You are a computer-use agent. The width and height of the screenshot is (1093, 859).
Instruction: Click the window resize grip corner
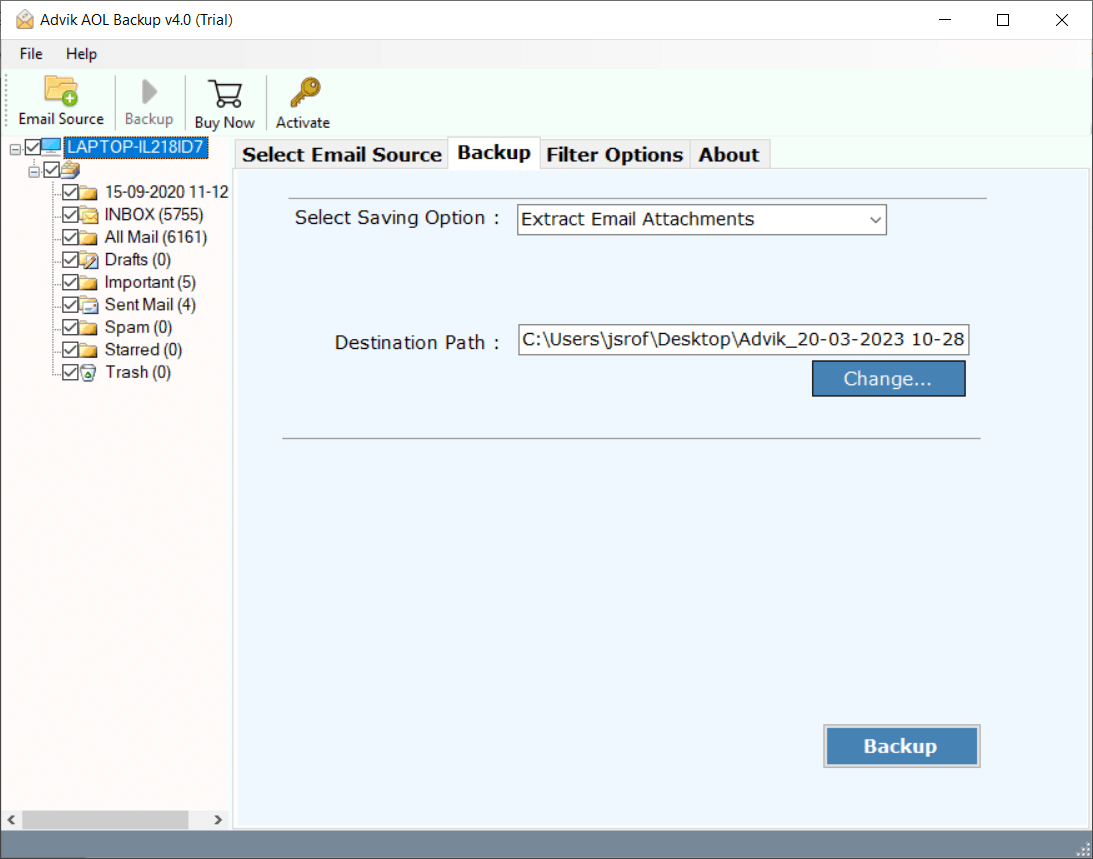1083,849
